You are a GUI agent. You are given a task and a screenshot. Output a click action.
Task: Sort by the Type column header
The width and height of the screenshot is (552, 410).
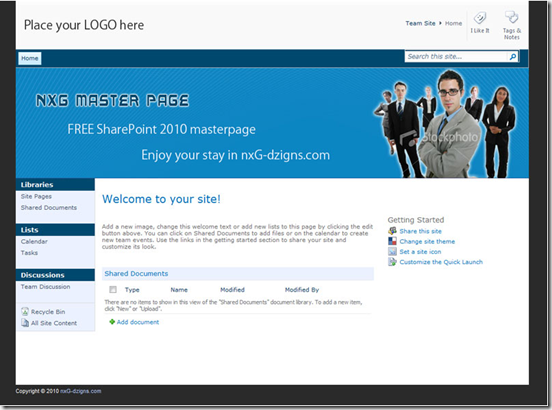132,290
